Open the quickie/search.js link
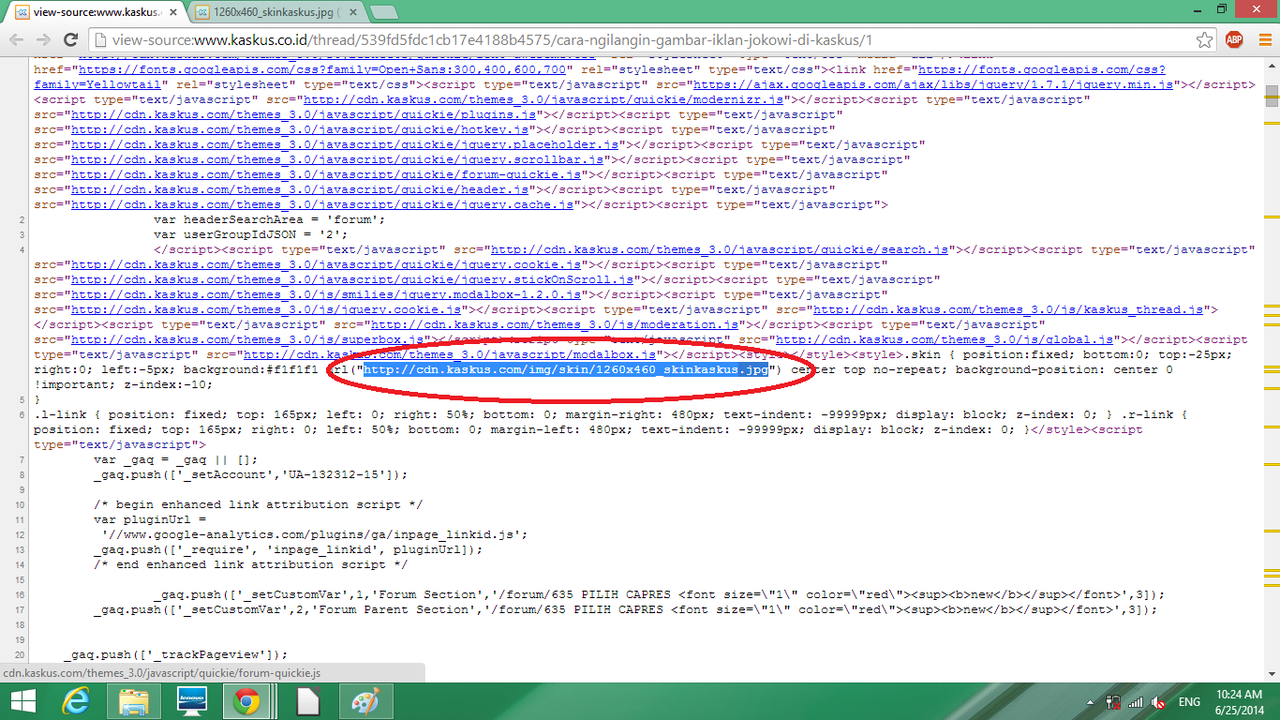Screen dimensions: 1280x720 coord(719,250)
